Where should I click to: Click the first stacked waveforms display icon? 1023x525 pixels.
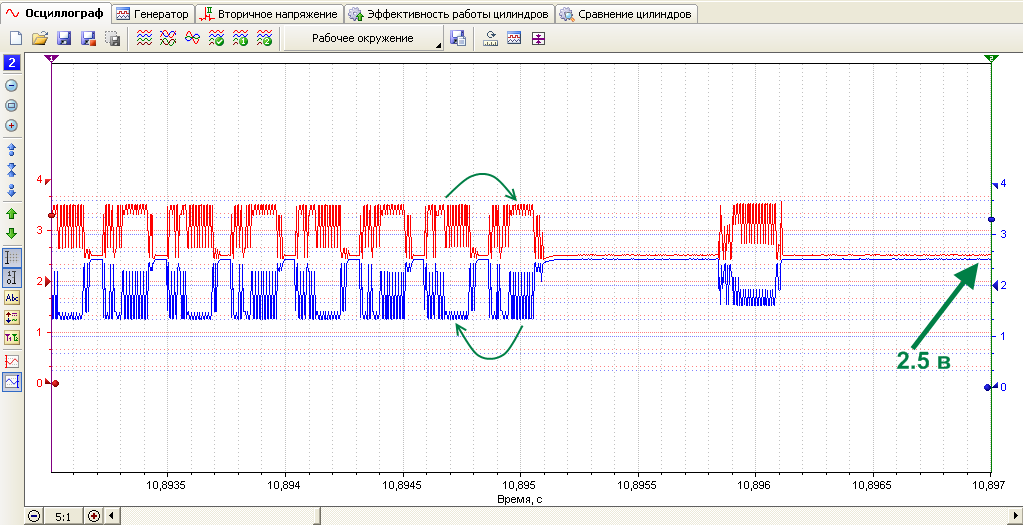(144, 38)
